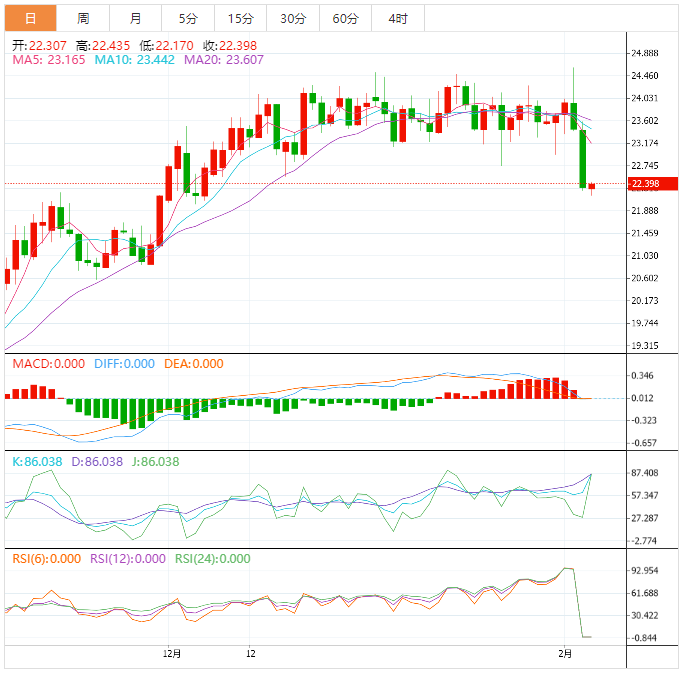Click the MA5 indicator label
The image size is (683, 675).
click(49, 60)
